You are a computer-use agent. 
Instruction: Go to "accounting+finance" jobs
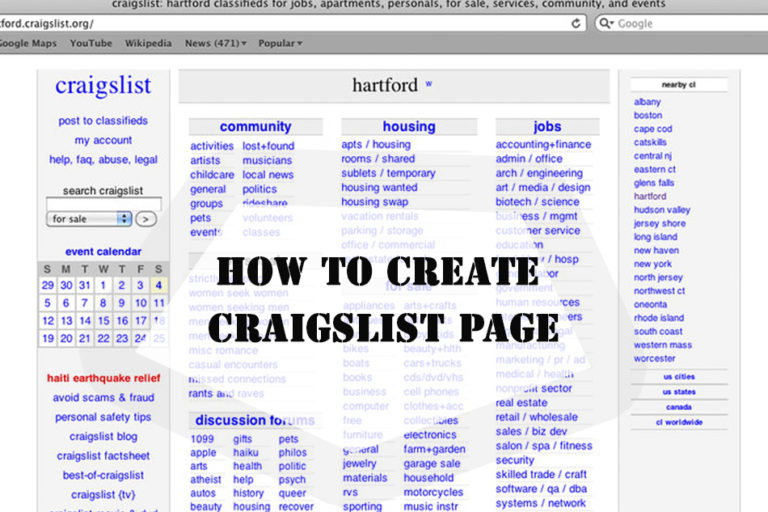pyautogui.click(x=543, y=145)
